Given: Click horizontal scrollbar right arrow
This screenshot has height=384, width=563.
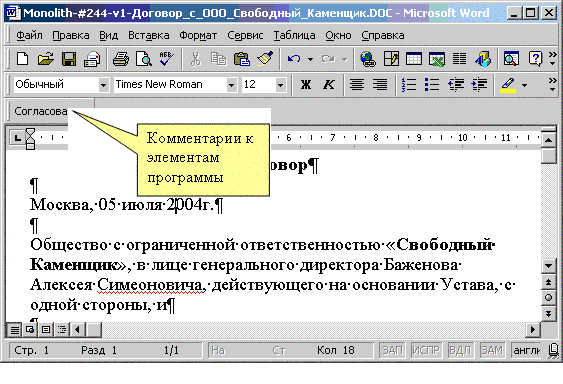Looking at the screenshot, I should click(533, 329).
